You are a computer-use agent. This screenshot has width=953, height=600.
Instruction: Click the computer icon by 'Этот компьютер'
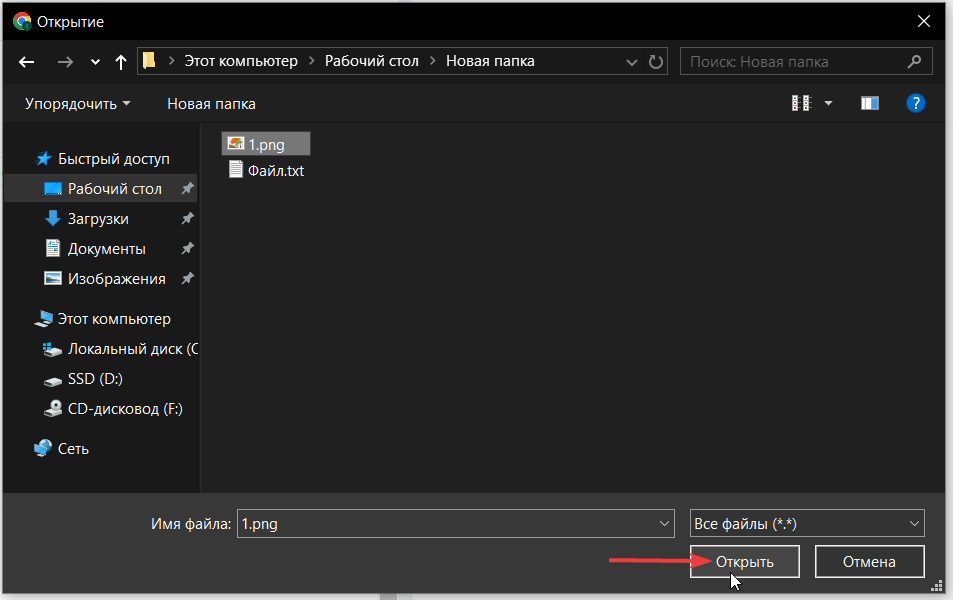pyautogui.click(x=44, y=319)
